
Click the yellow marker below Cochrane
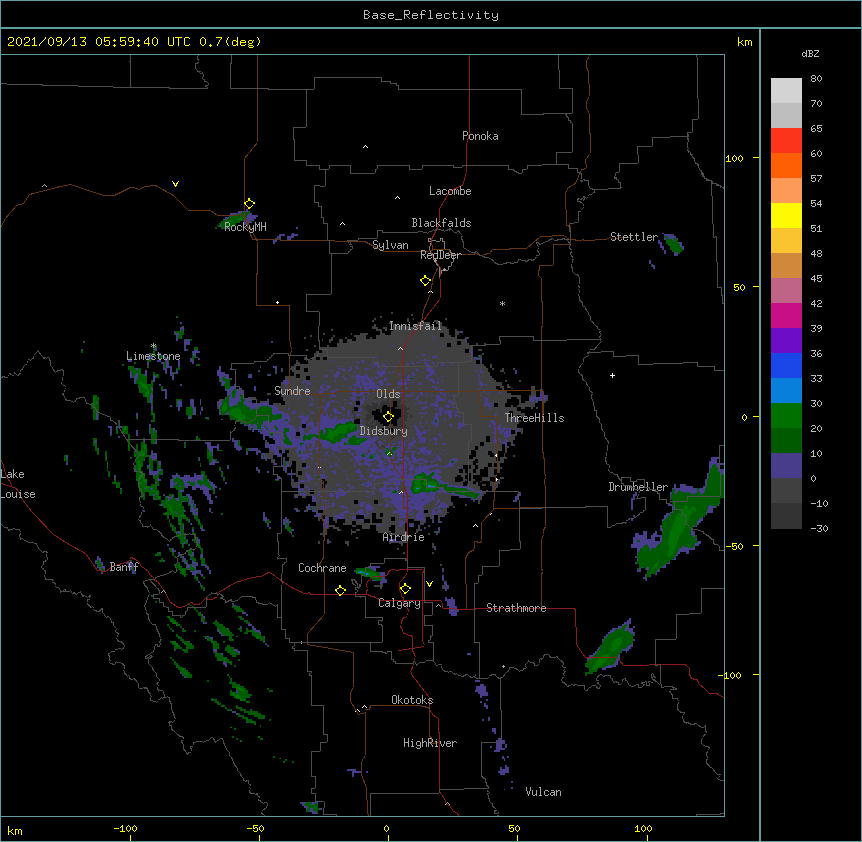pyautogui.click(x=340, y=590)
